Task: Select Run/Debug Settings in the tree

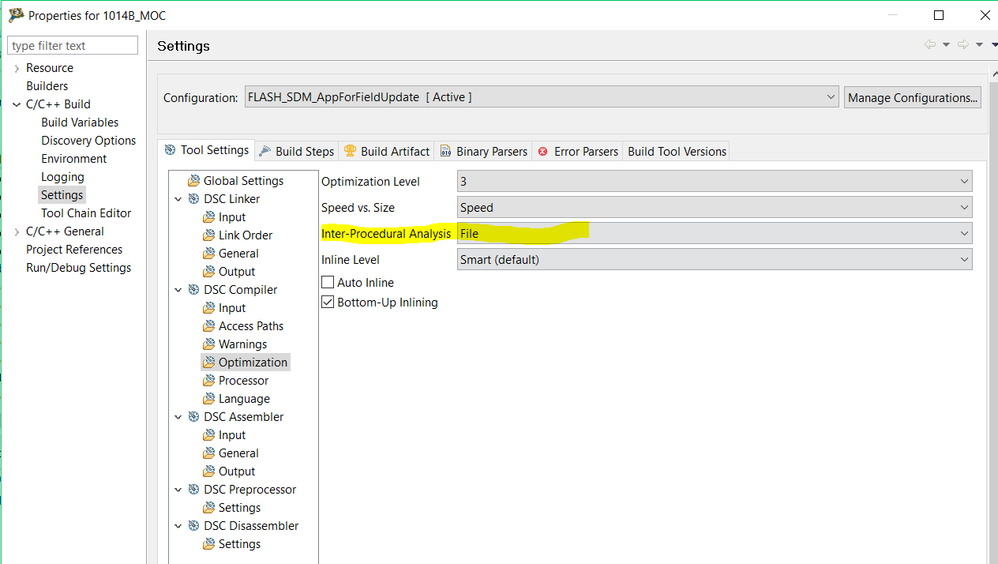Action: pos(78,268)
